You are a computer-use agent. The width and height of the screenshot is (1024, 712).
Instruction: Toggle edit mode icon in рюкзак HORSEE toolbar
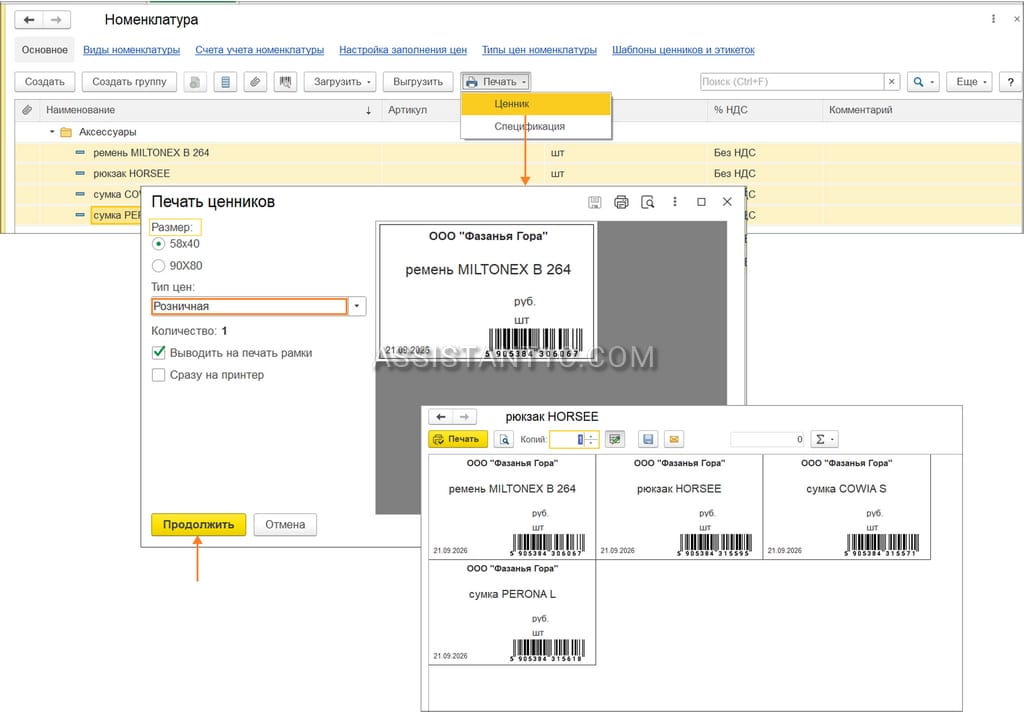(x=615, y=440)
